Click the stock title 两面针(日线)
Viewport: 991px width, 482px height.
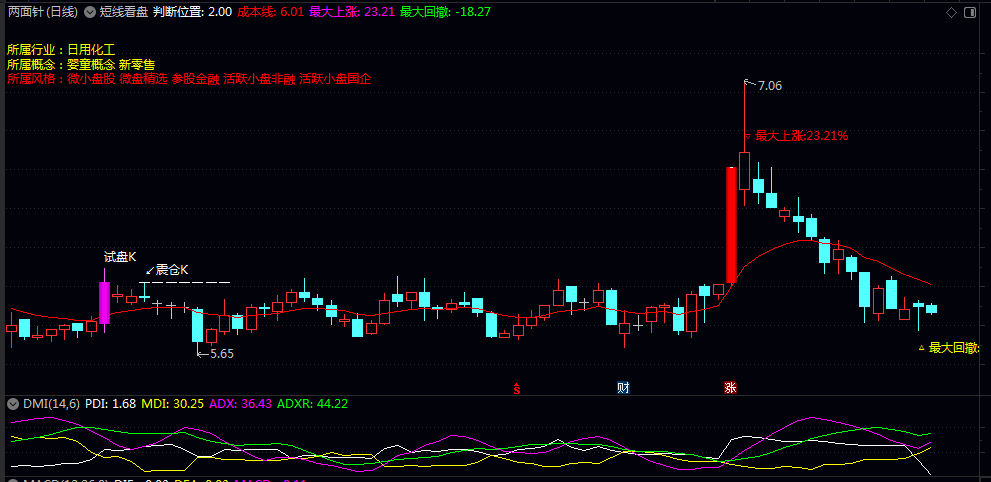(x=43, y=12)
